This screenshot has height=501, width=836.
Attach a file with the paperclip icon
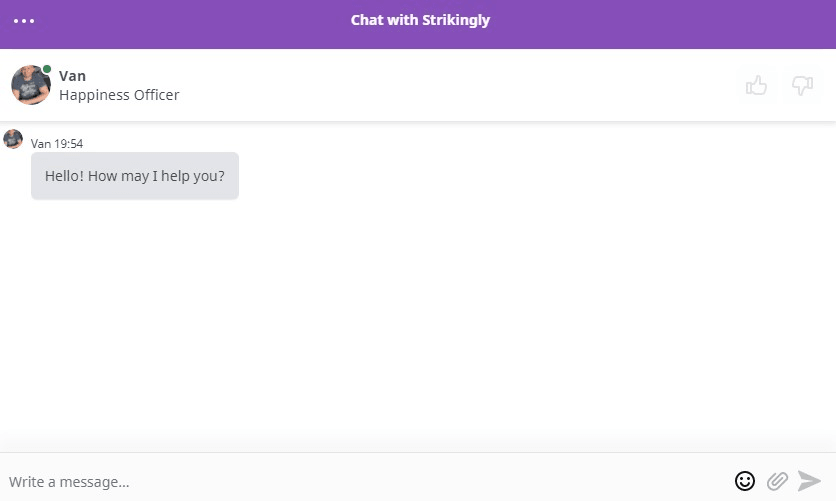[777, 481]
